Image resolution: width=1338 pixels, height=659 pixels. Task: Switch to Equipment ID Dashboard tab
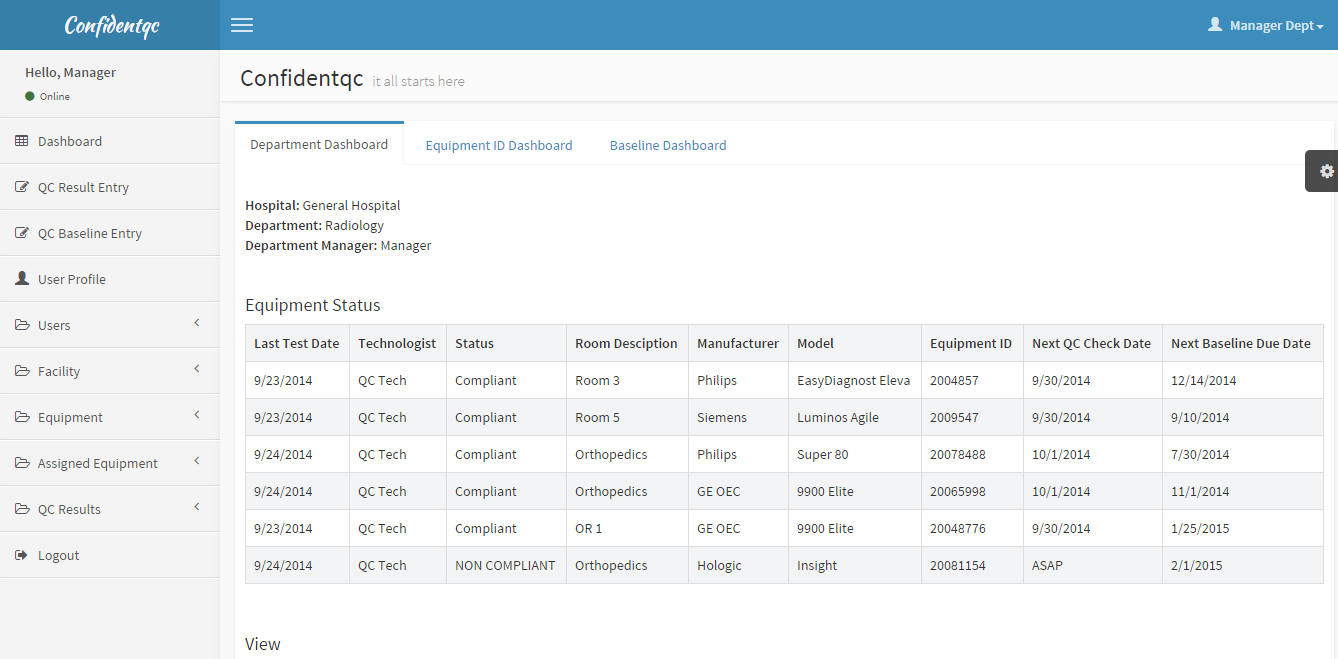click(x=499, y=145)
